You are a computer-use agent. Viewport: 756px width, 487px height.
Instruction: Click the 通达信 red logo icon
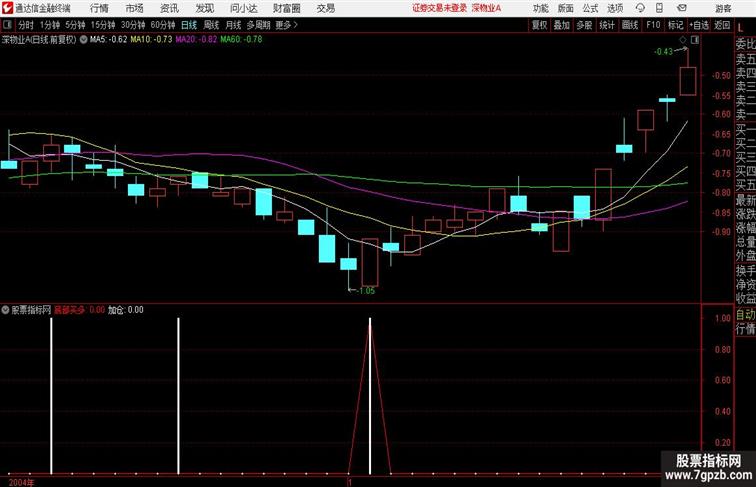(7, 8)
